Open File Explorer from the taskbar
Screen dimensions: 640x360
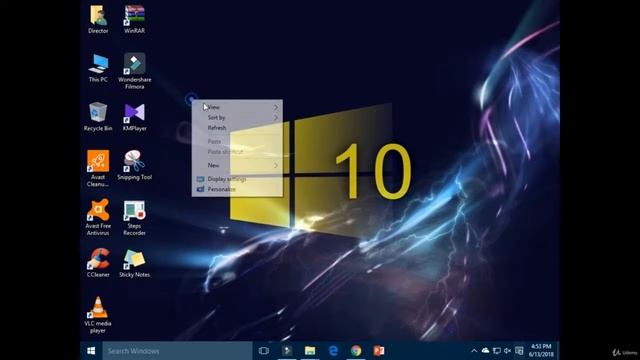coord(310,351)
